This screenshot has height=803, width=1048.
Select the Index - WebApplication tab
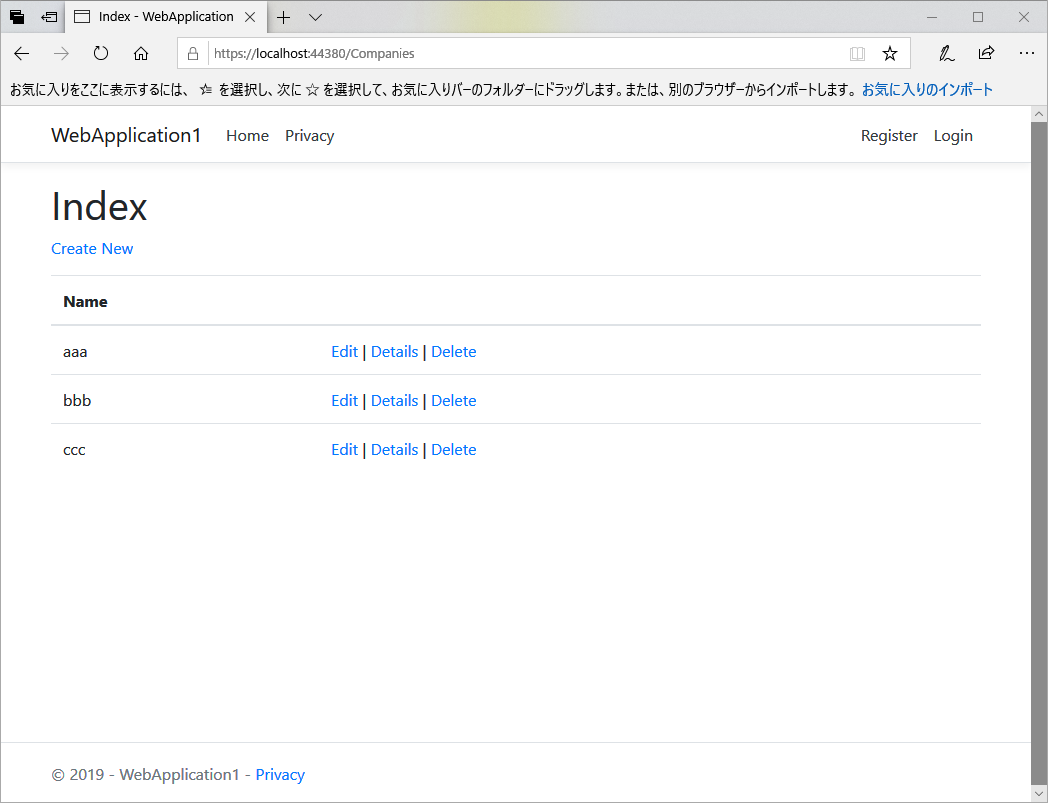[165, 17]
